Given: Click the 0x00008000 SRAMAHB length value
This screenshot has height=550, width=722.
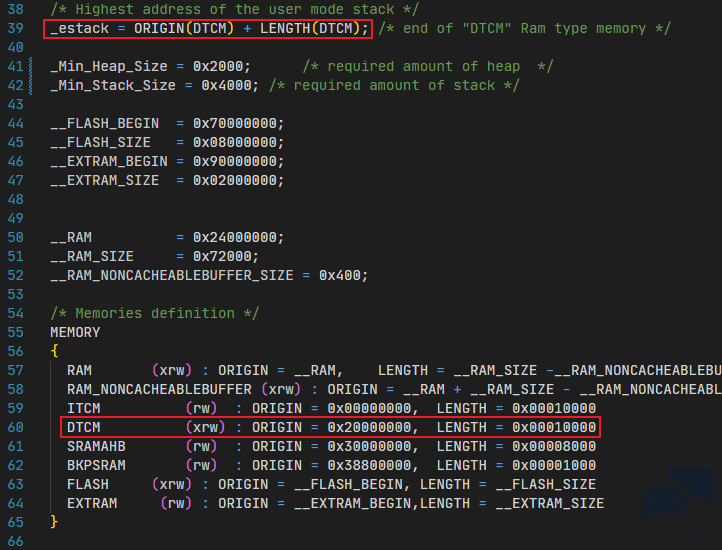Looking at the screenshot, I should pyautogui.click(x=554, y=446).
